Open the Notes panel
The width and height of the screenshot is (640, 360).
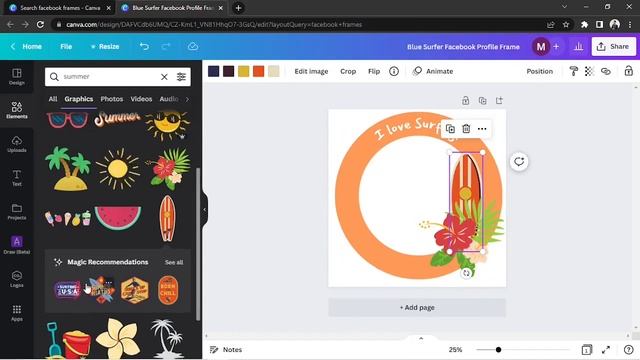tap(226, 350)
